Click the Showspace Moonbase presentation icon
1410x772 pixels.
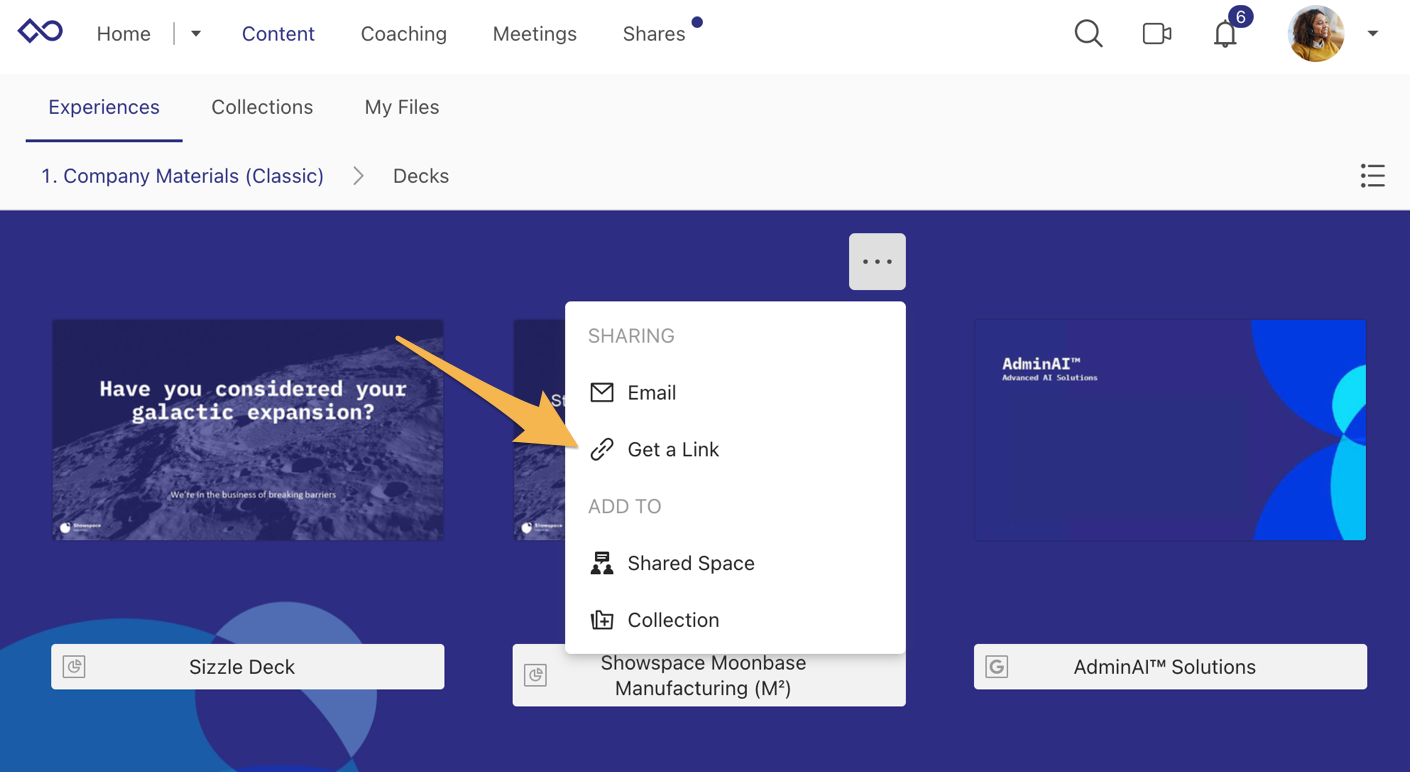tap(536, 675)
